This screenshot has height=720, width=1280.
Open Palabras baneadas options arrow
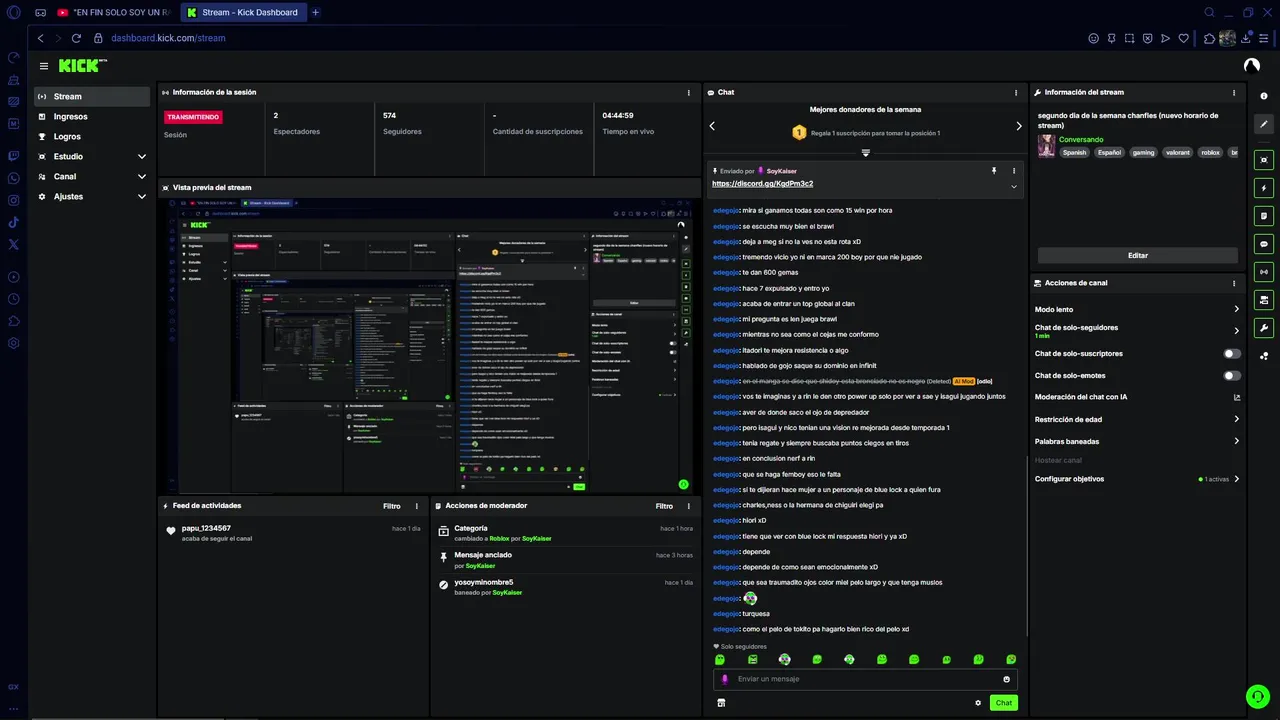1236,441
